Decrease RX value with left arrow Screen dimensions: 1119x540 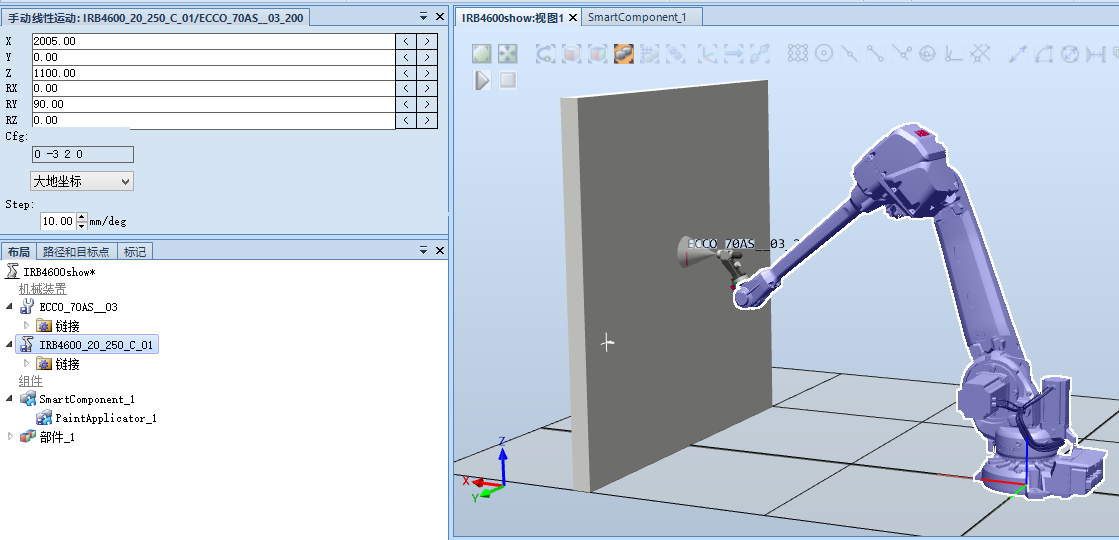pos(406,88)
